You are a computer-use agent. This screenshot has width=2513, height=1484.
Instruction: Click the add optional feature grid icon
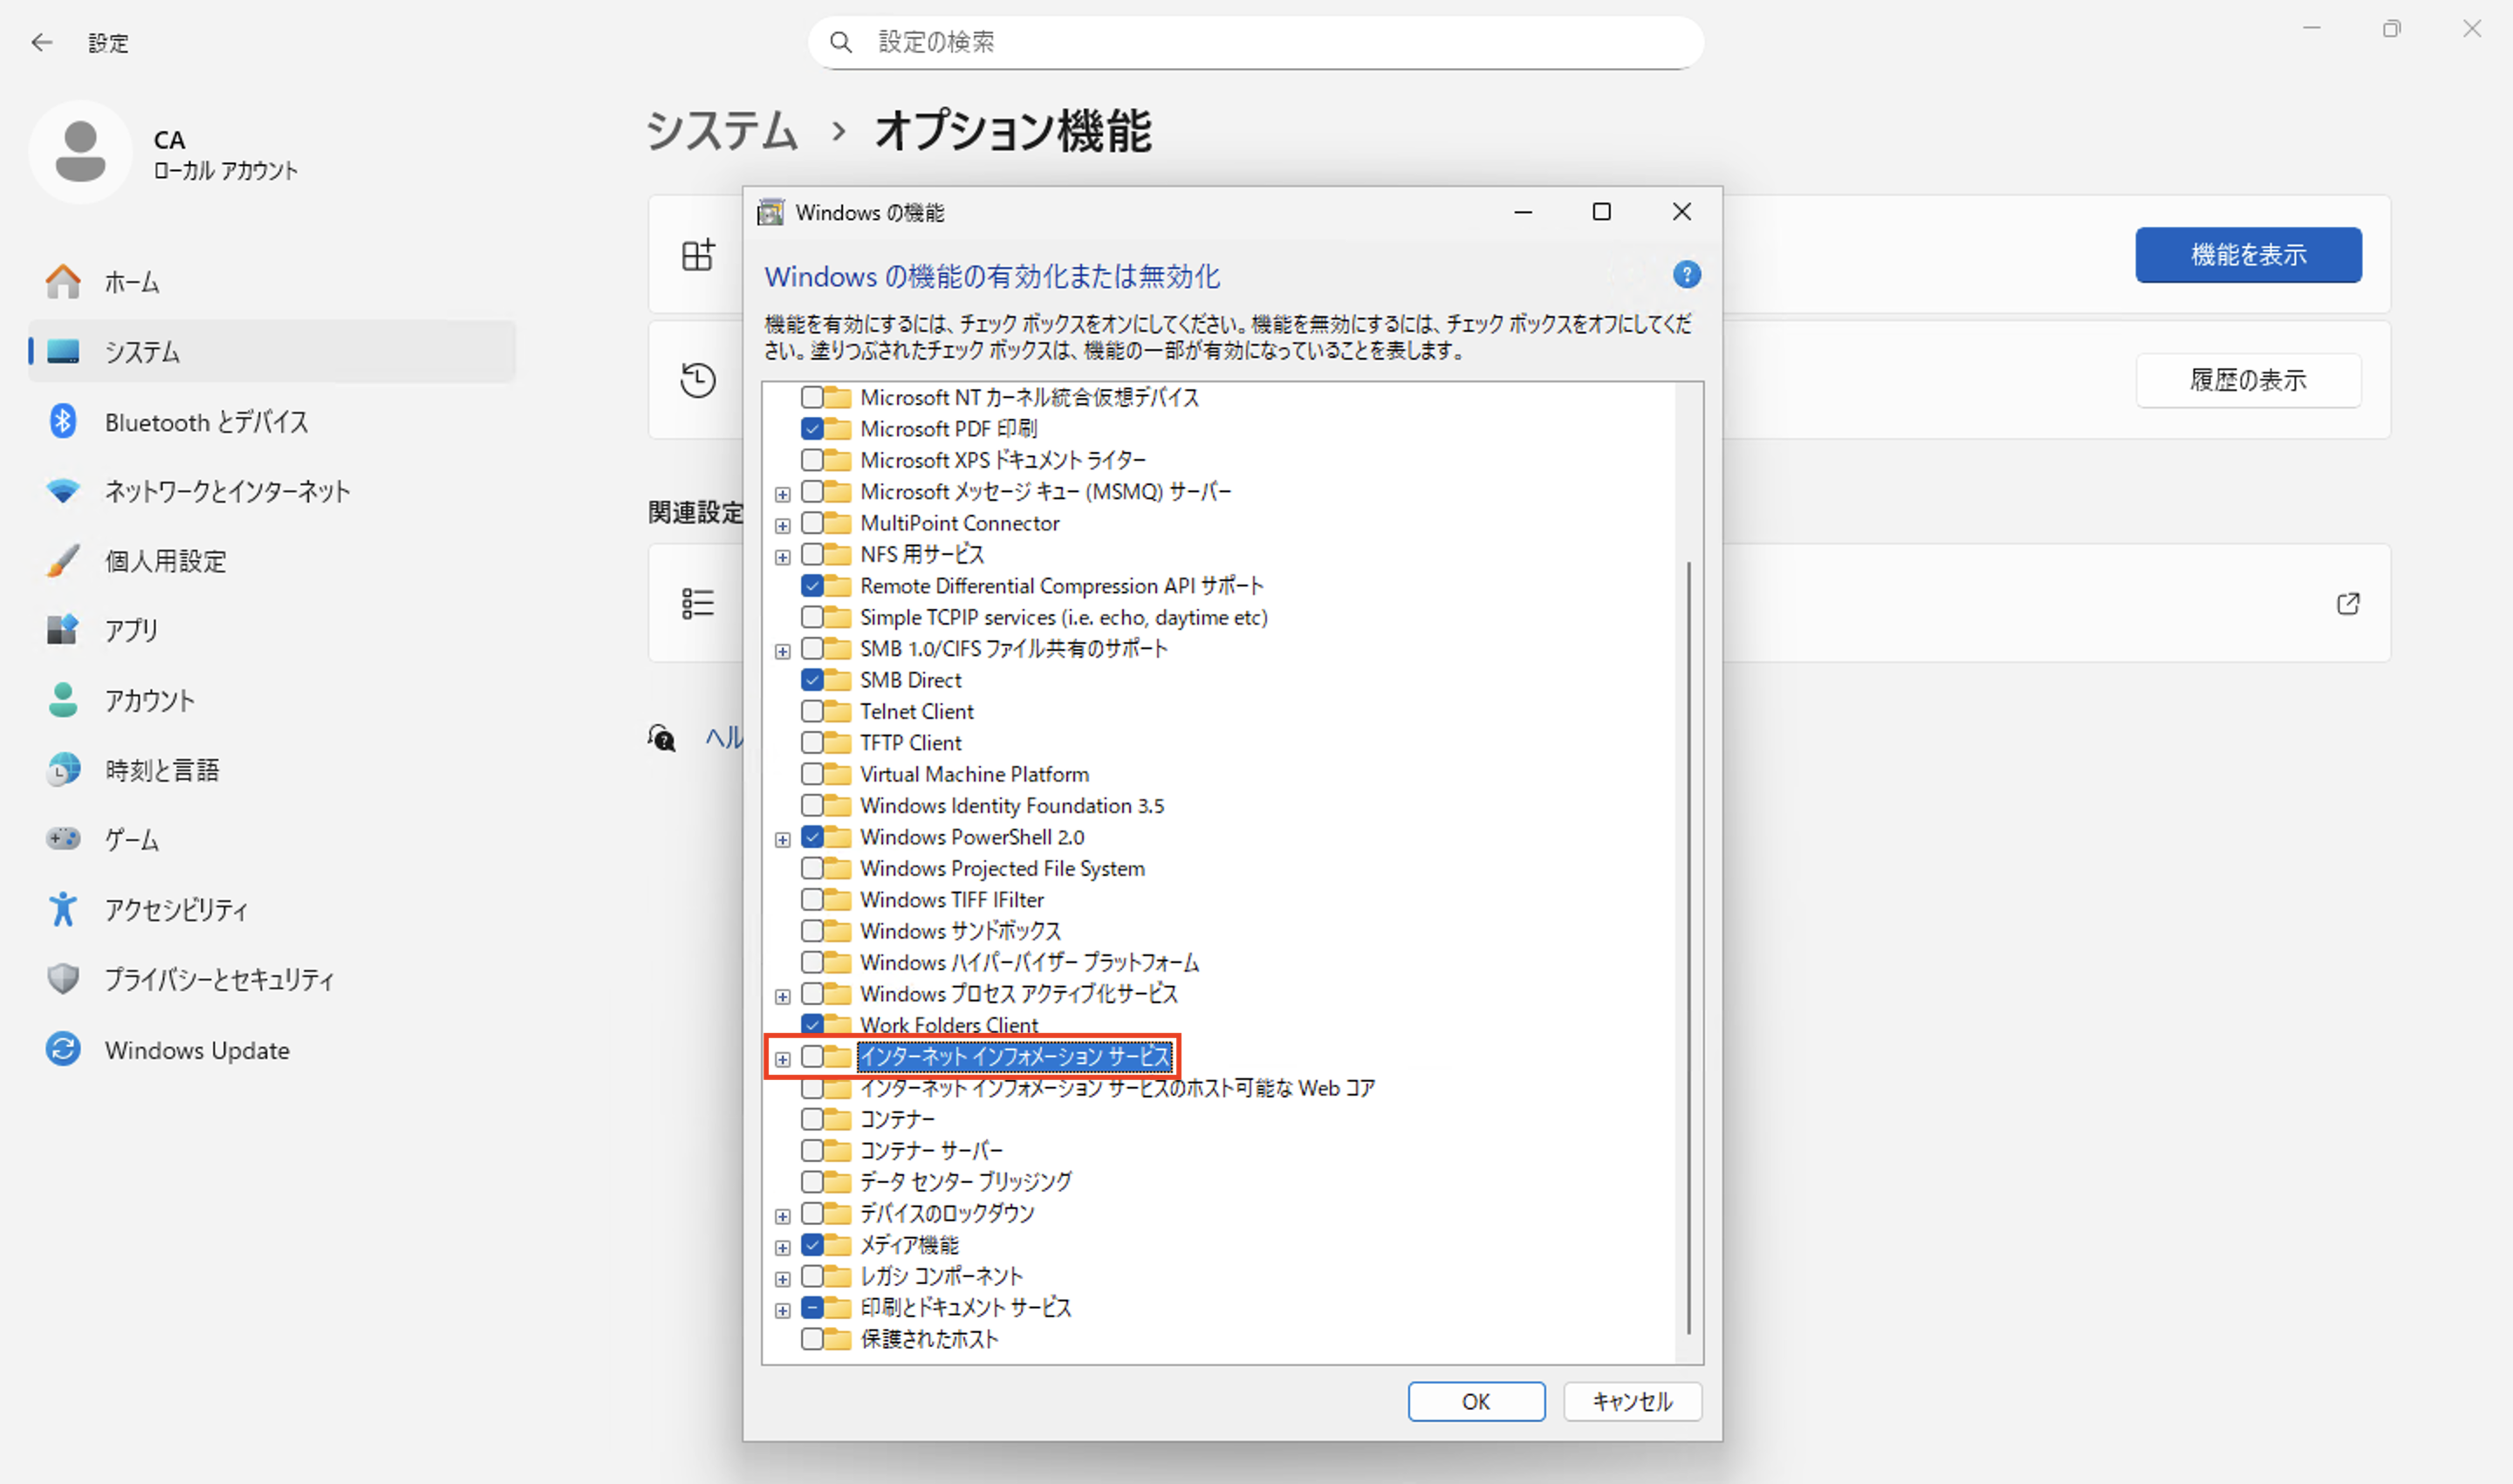[698, 254]
